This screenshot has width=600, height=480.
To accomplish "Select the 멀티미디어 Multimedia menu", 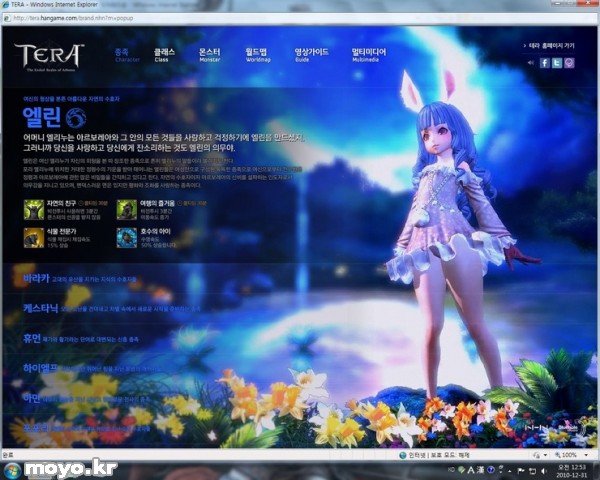I will point(369,55).
